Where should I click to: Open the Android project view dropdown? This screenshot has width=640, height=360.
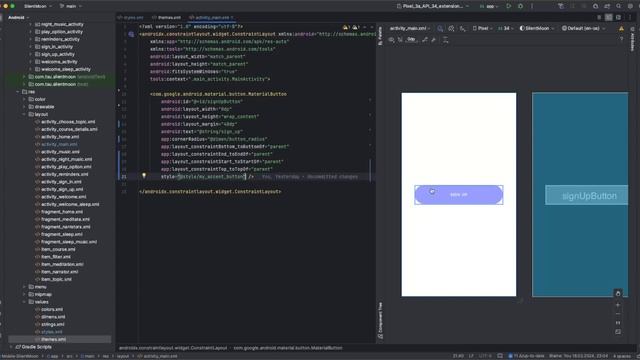(19, 18)
